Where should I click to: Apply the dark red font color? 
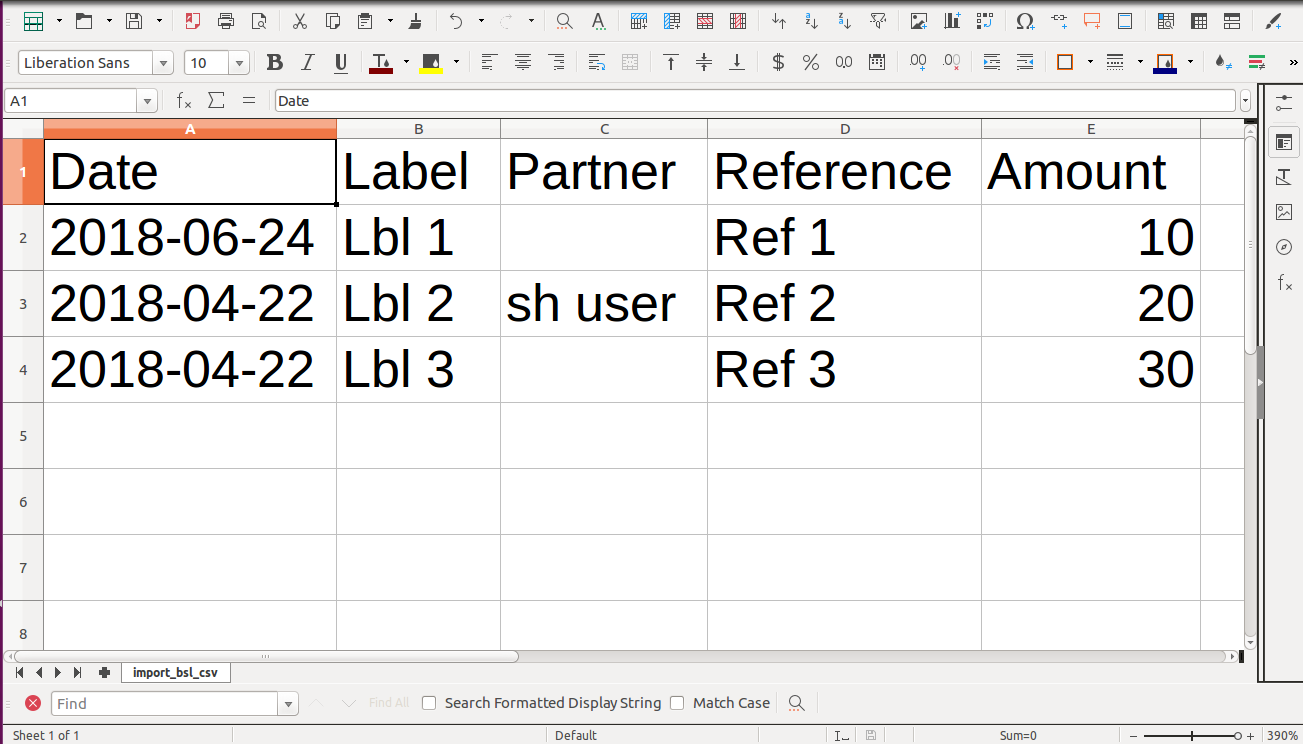[381, 62]
